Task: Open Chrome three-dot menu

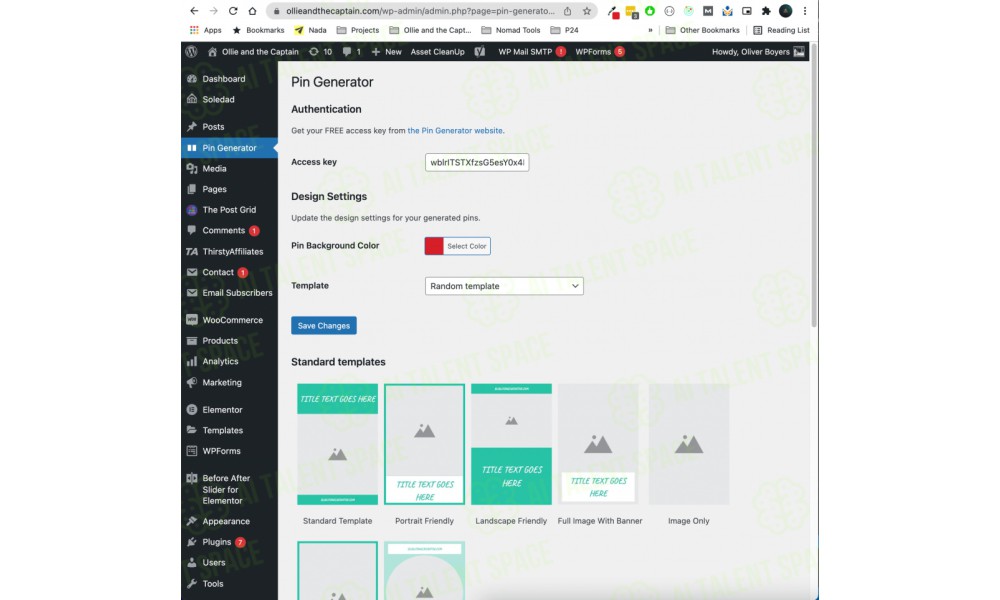Action: pyautogui.click(x=805, y=11)
